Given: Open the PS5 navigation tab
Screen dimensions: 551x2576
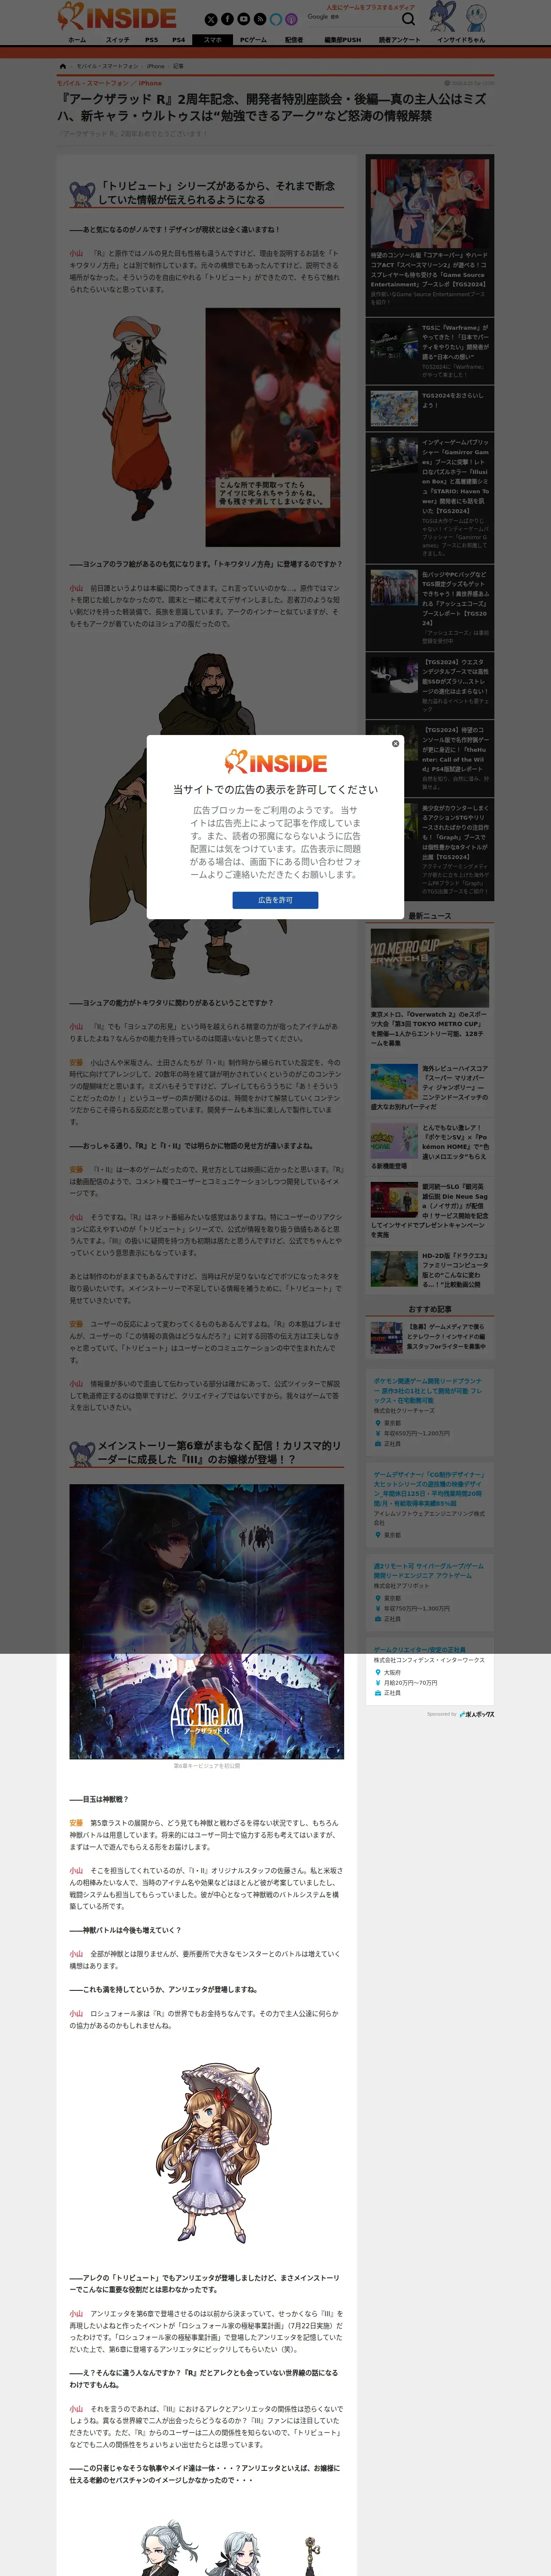Looking at the screenshot, I should pyautogui.click(x=151, y=40).
